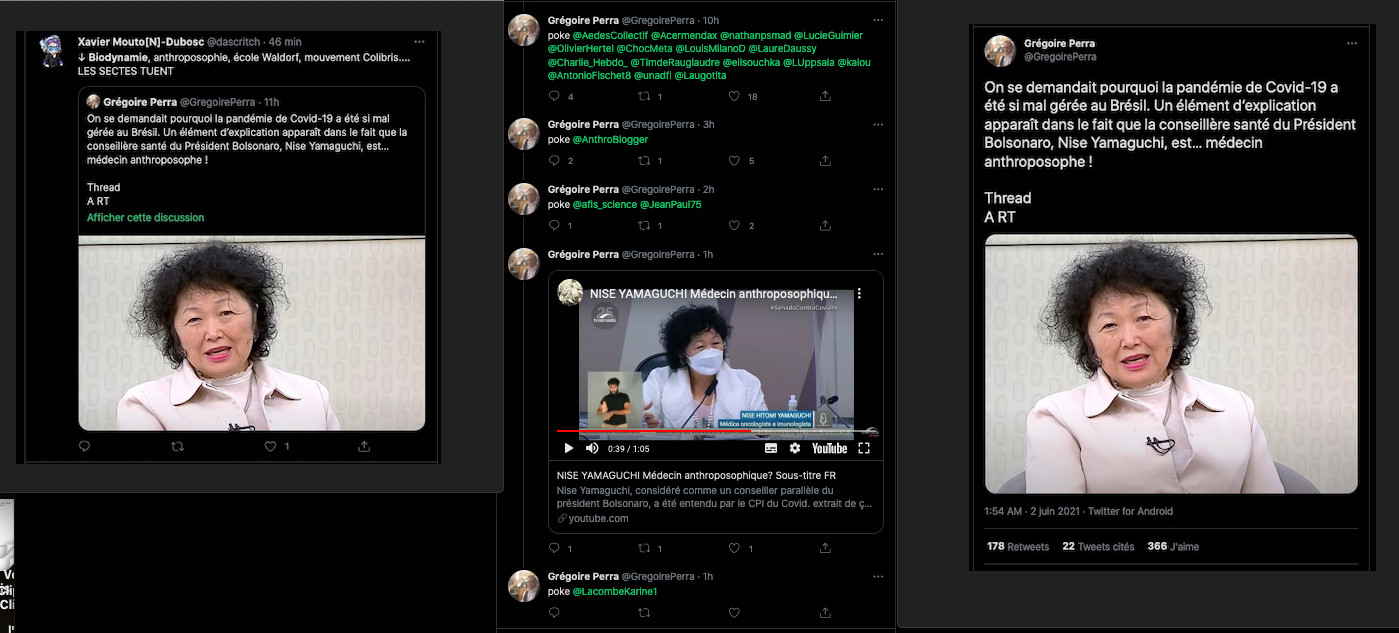This screenshot has height=633, width=1399.
Task: Mute the YouTube video sound
Action: point(592,448)
